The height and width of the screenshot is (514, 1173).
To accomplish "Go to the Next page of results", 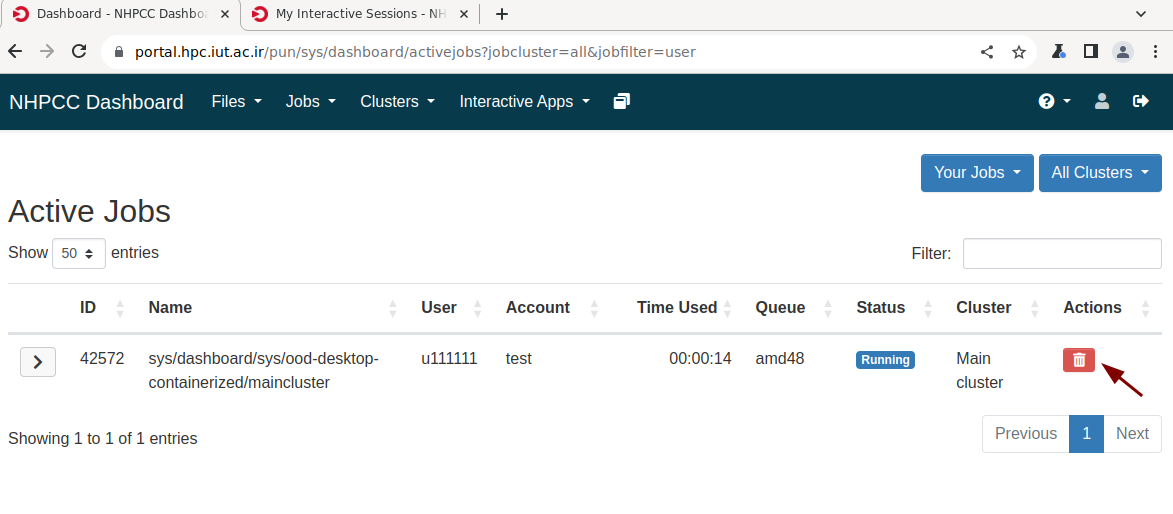I will (x=1132, y=433).
